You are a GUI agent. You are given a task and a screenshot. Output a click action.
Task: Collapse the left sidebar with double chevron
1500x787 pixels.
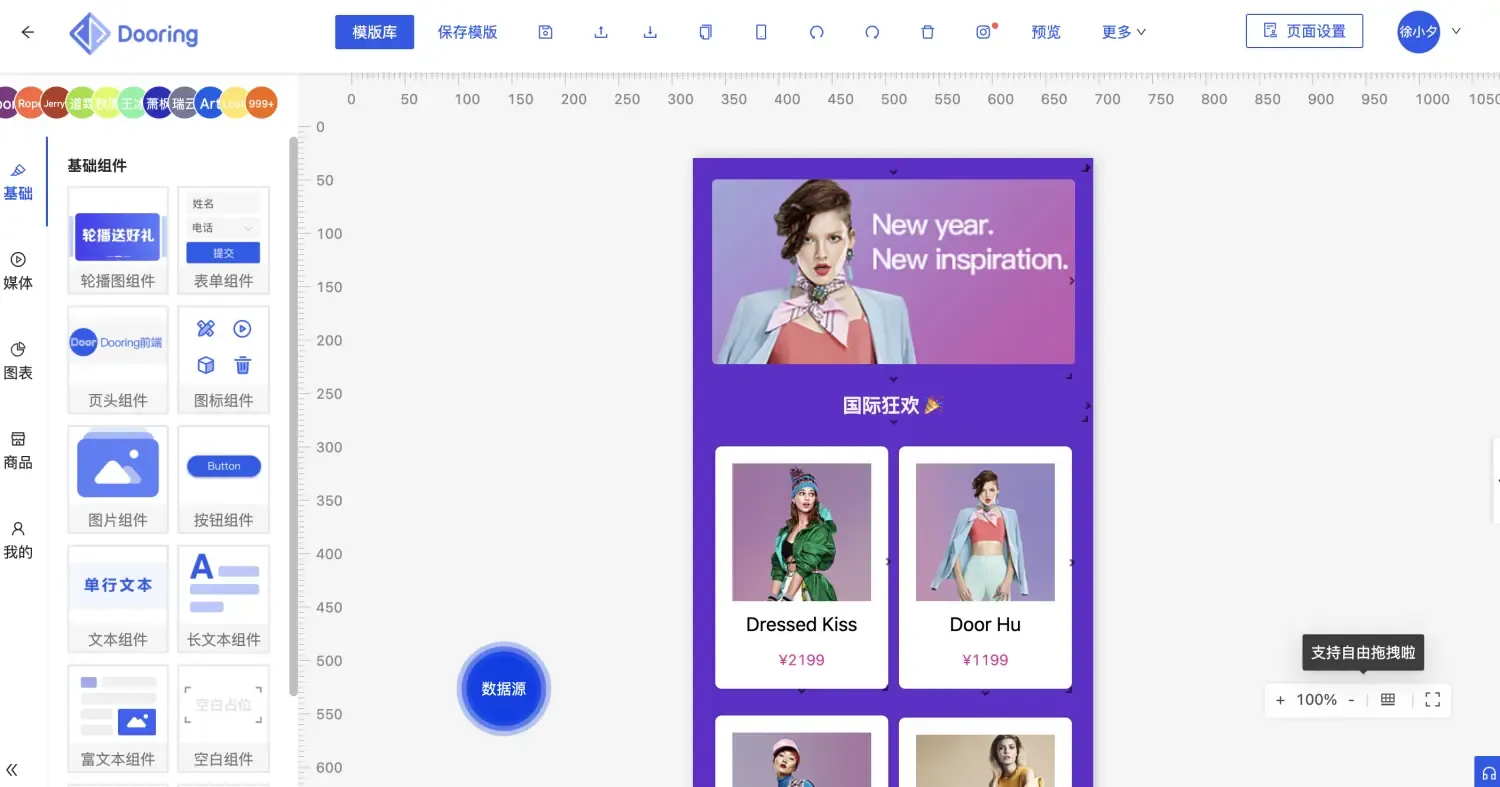(x=13, y=769)
